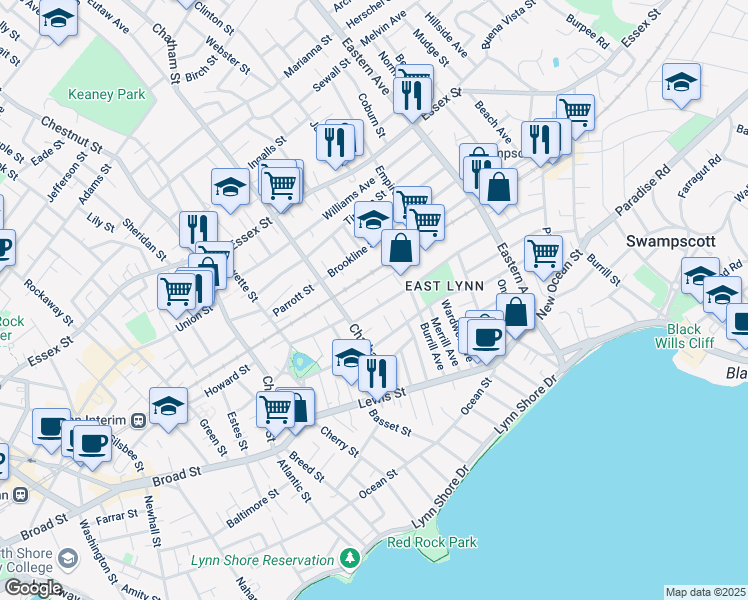The image size is (748, 600).
Task: Open the coffee cup marker beside Silsbee St
Action: coord(92,445)
